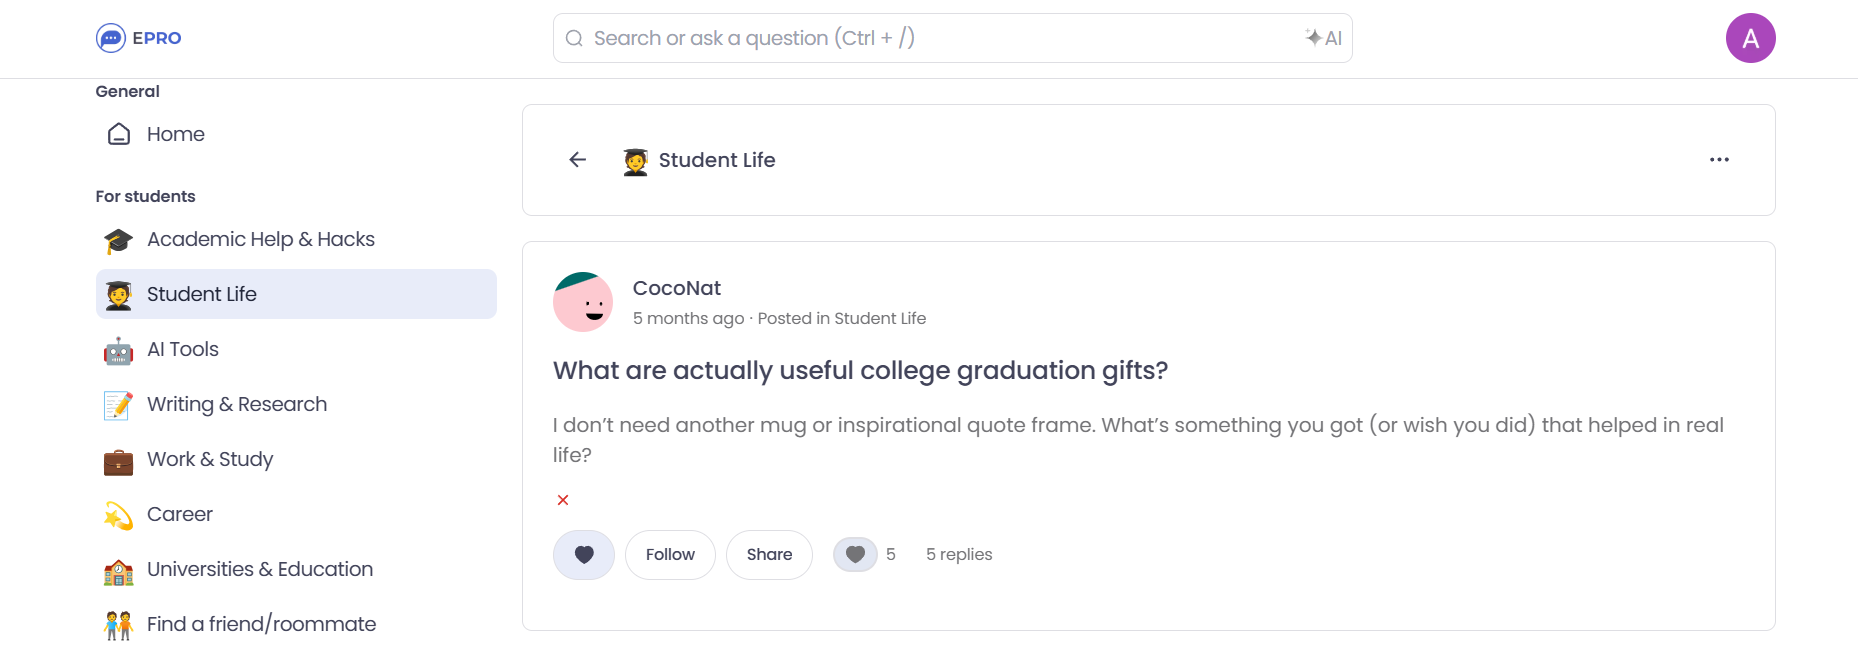The width and height of the screenshot is (1858, 645).
Task: Toggle the heart like on CocoNat's post
Action: [x=583, y=554]
